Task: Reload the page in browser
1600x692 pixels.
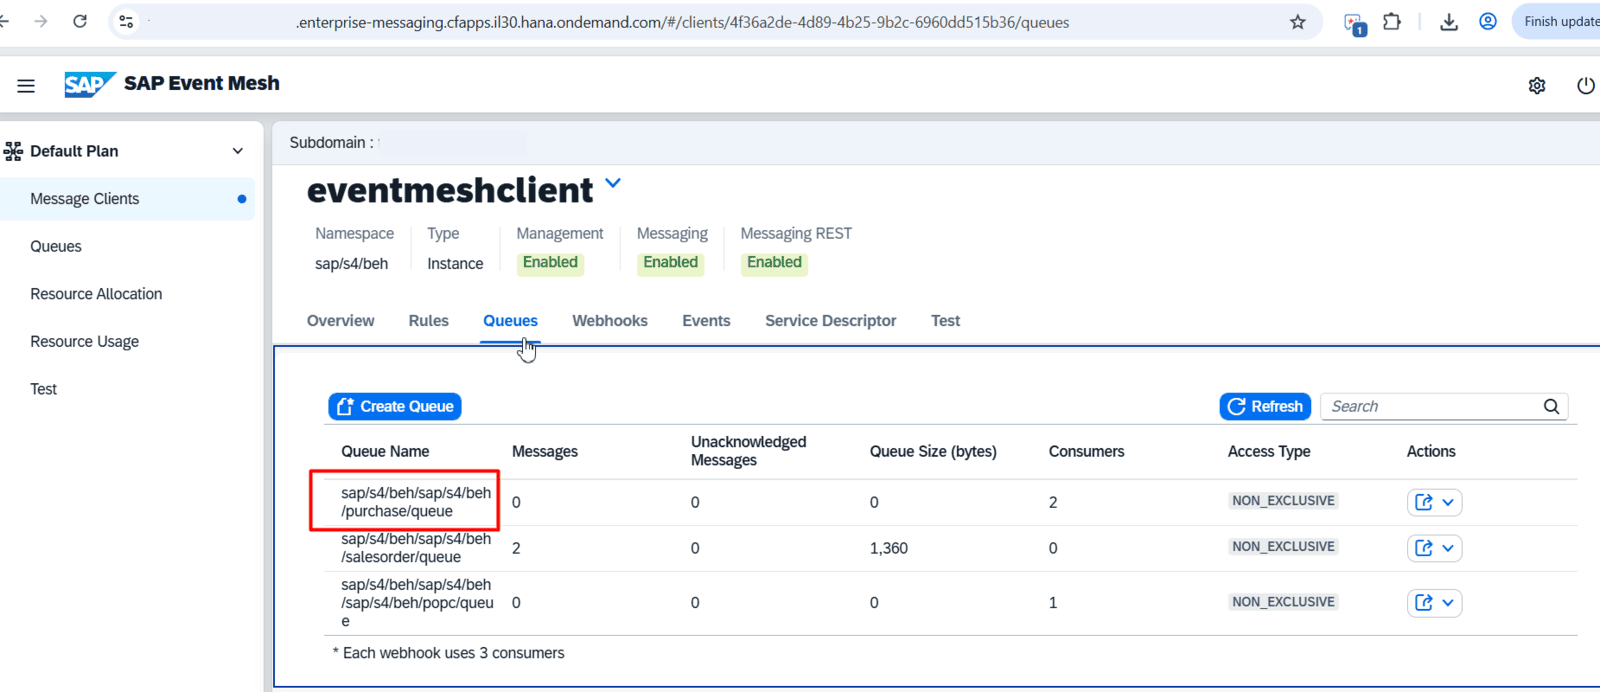Action: click(80, 22)
